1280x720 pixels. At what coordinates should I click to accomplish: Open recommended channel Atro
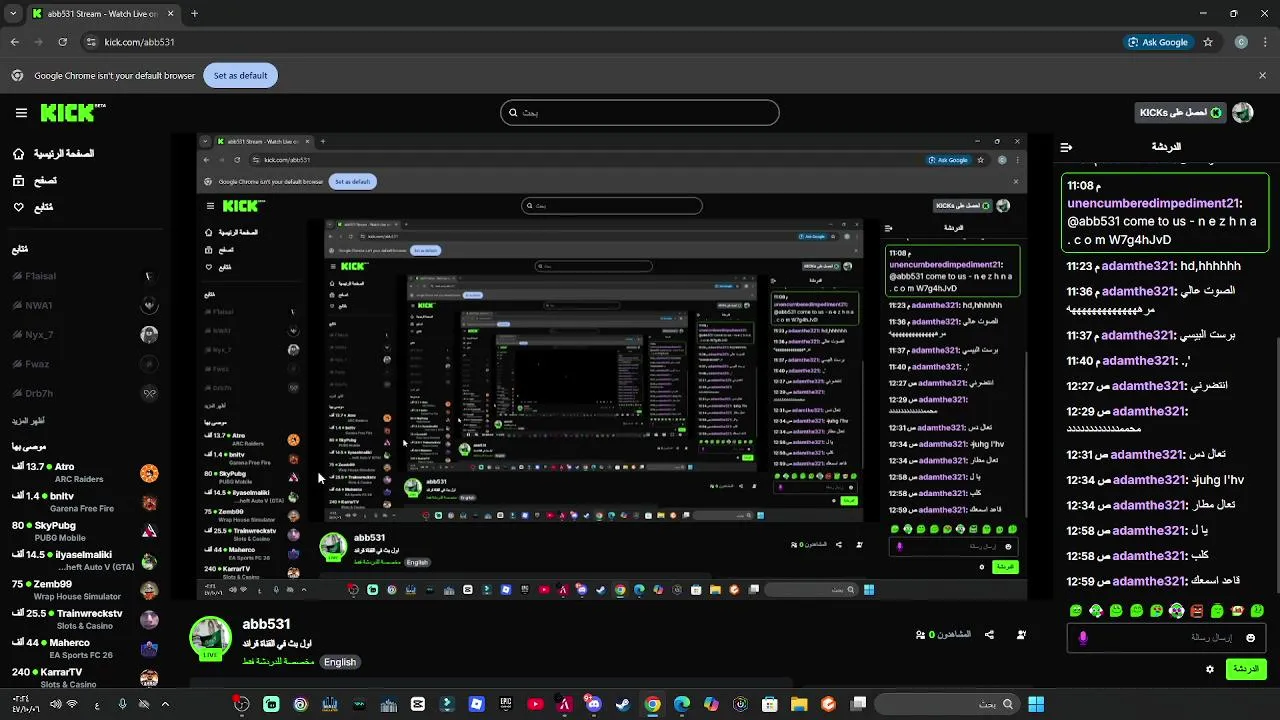pos(85,473)
